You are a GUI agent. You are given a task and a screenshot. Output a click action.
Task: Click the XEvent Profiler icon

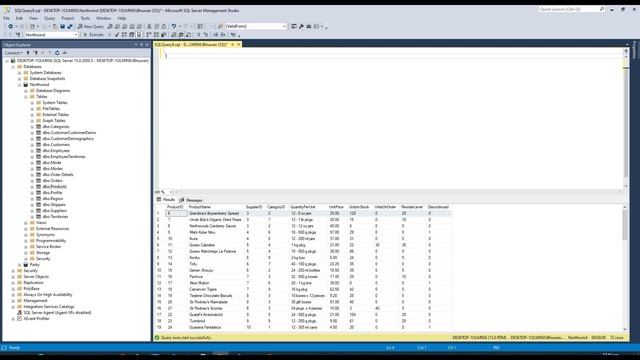pos(19,319)
